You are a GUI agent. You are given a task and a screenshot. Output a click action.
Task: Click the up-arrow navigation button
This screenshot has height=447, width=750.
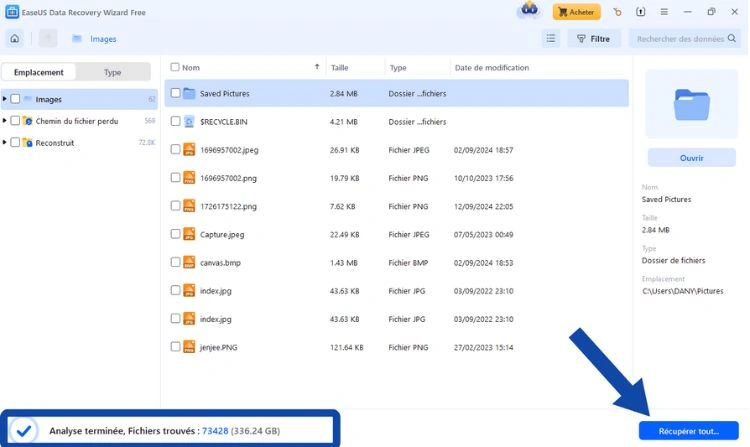pyautogui.click(x=47, y=39)
